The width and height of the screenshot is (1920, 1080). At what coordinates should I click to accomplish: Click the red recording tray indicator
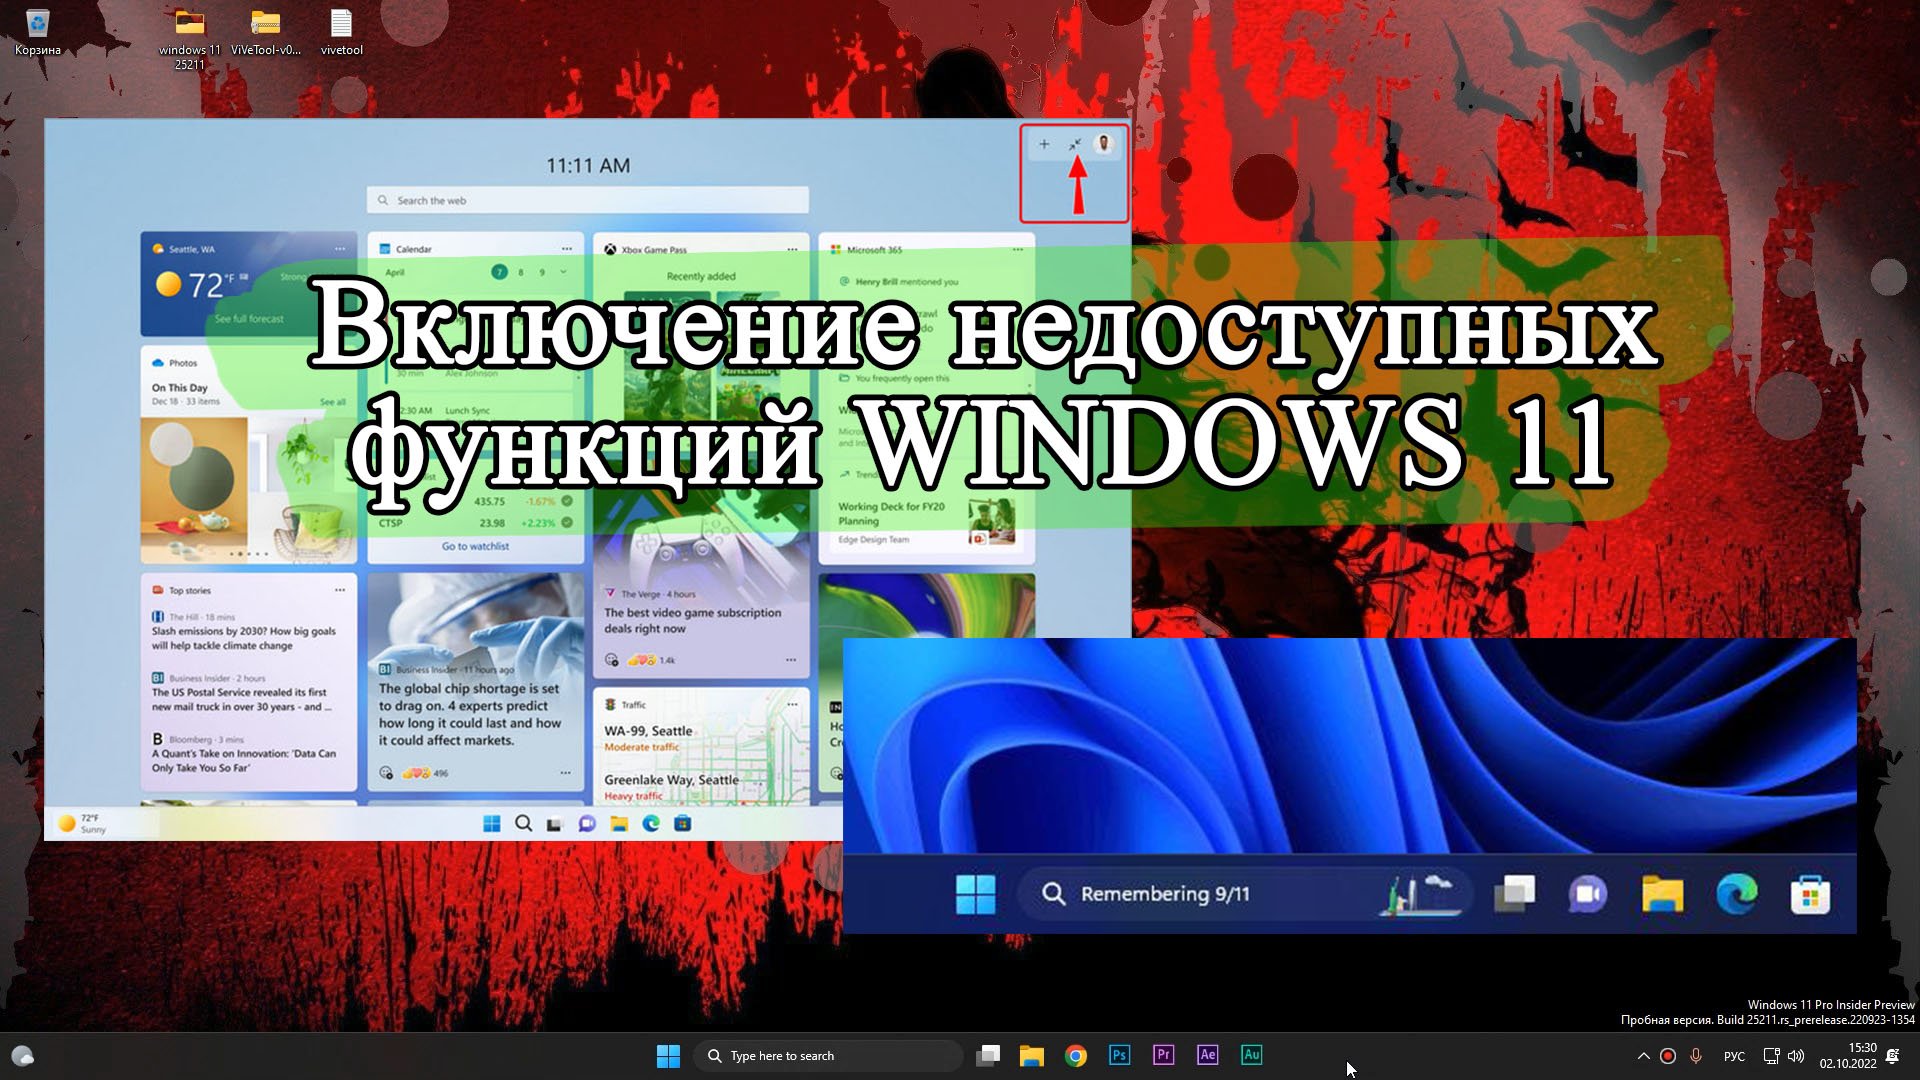pos(1668,1056)
